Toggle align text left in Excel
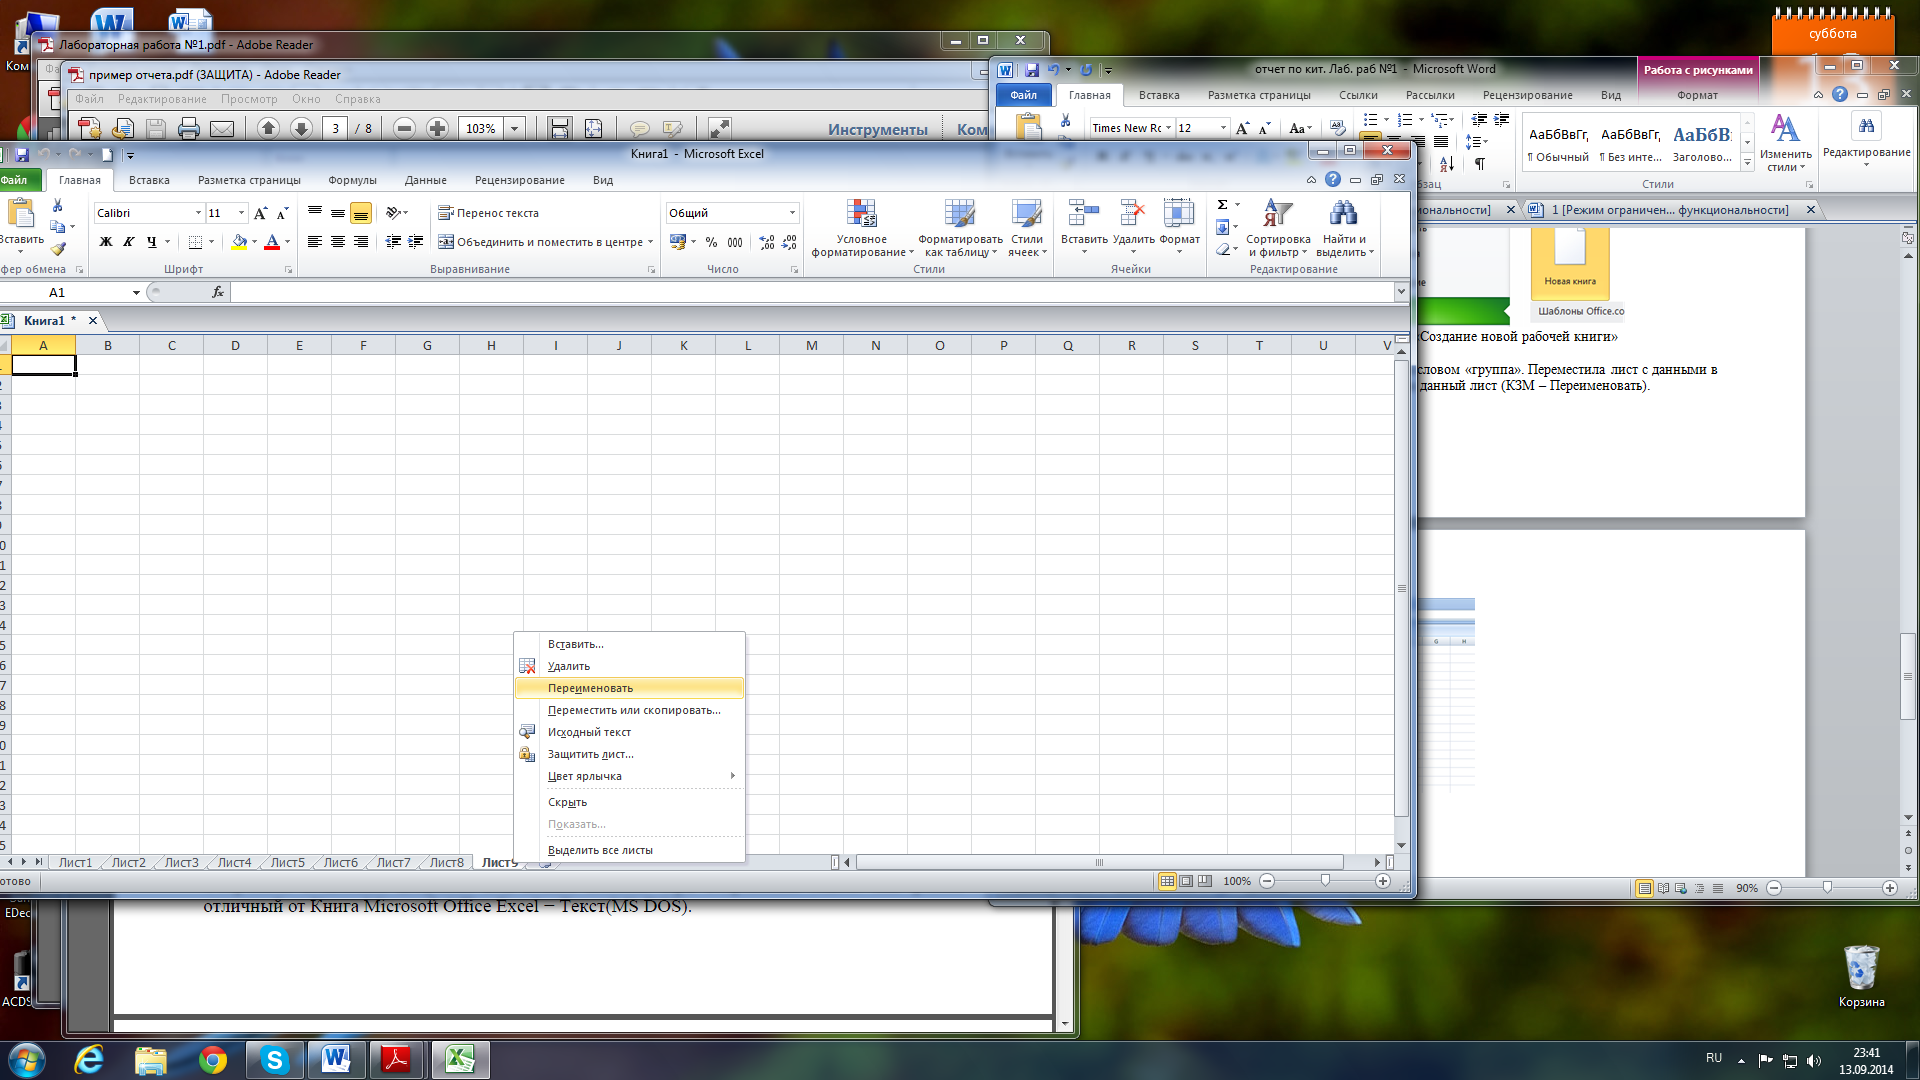The image size is (1920, 1080). click(x=315, y=242)
